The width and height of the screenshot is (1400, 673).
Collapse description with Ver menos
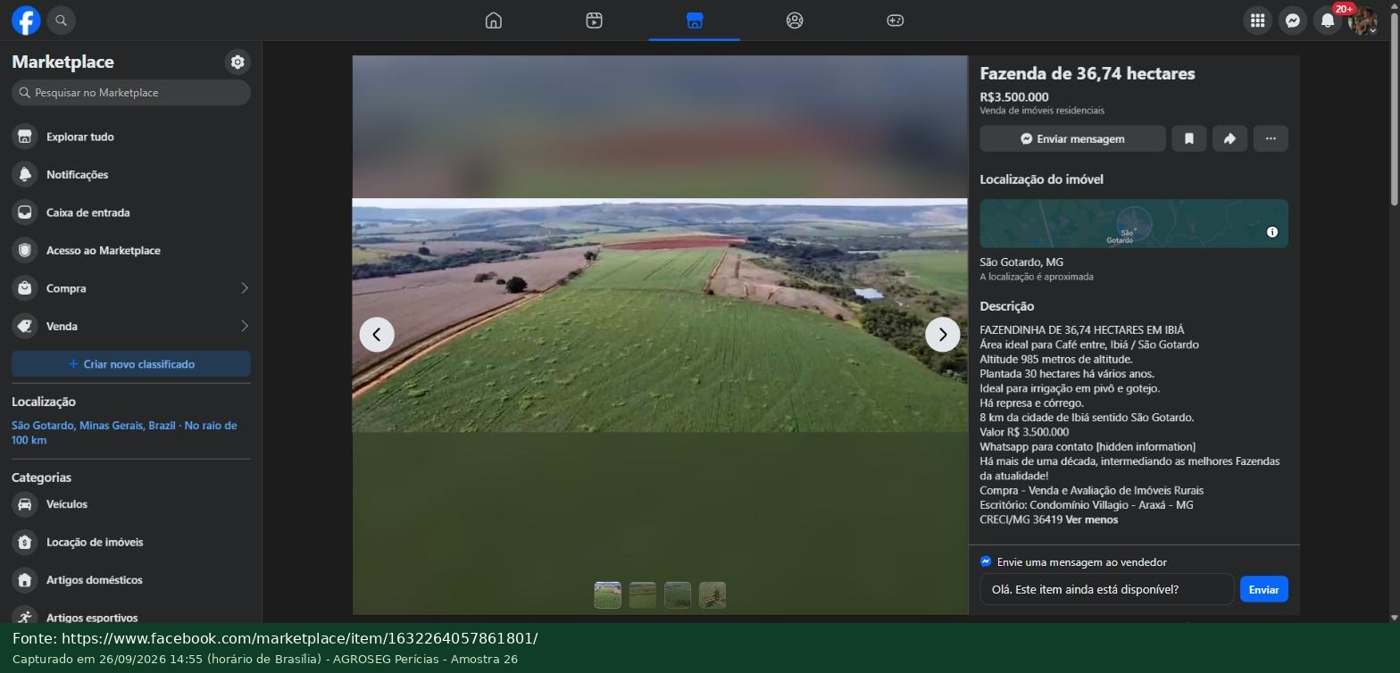pos(1092,520)
